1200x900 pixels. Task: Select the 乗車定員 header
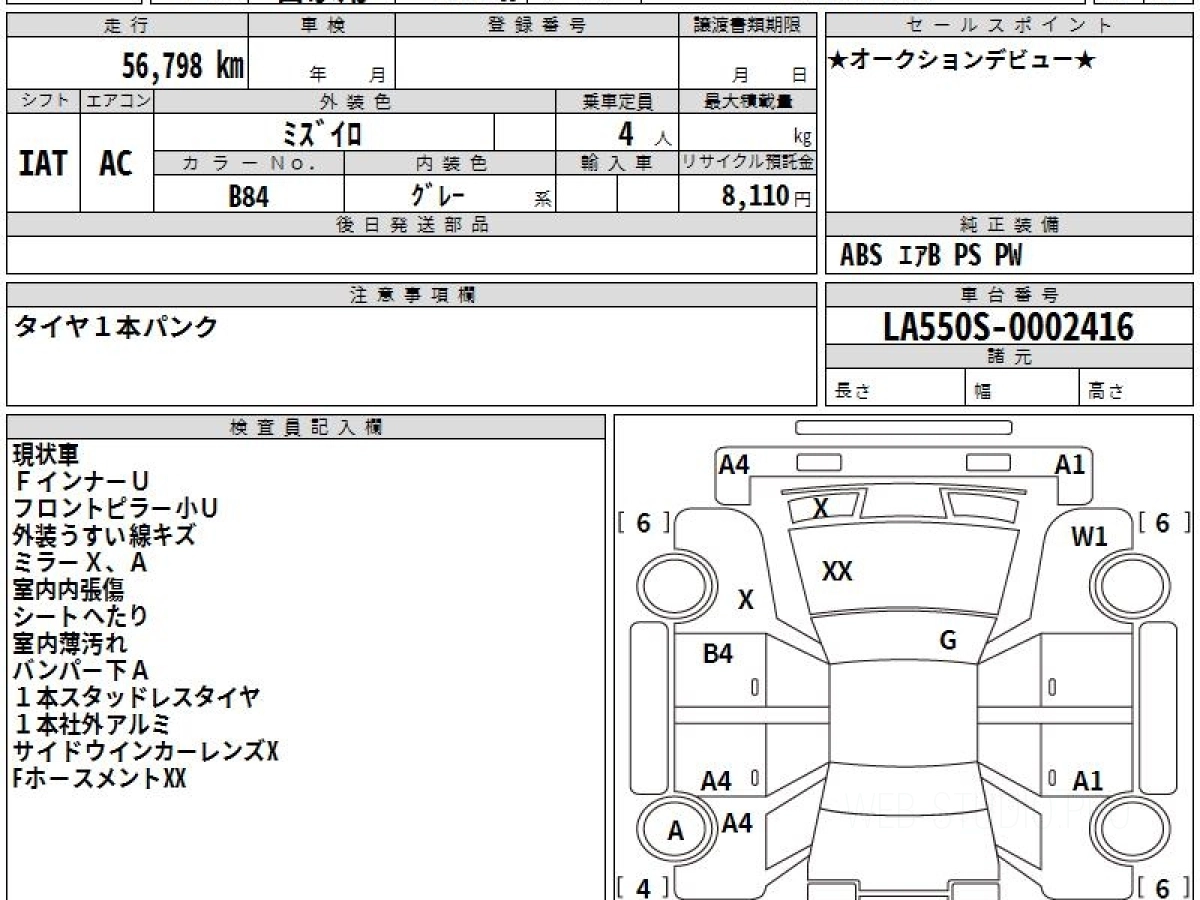617,101
